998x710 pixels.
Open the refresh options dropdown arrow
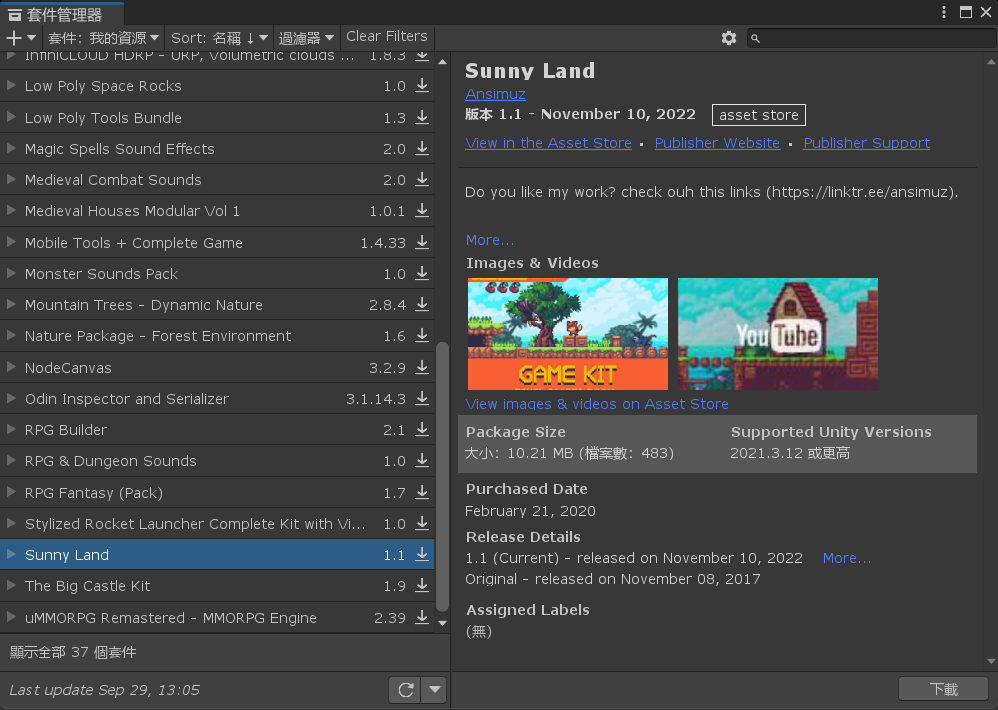(435, 690)
